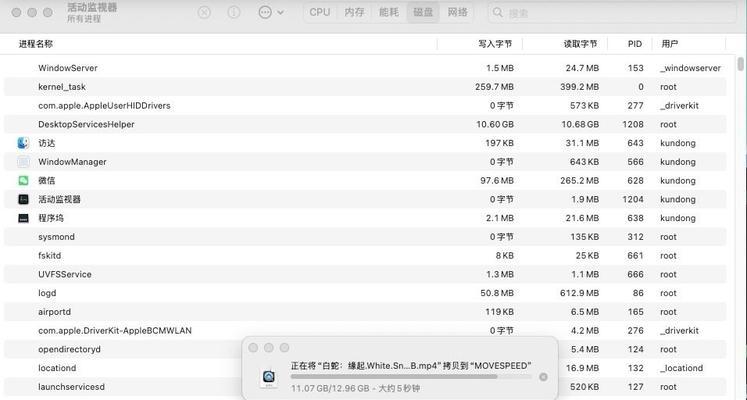Viewport: 747px width, 400px height.
Task: Click the magnifier search icon
Action: (x=498, y=12)
